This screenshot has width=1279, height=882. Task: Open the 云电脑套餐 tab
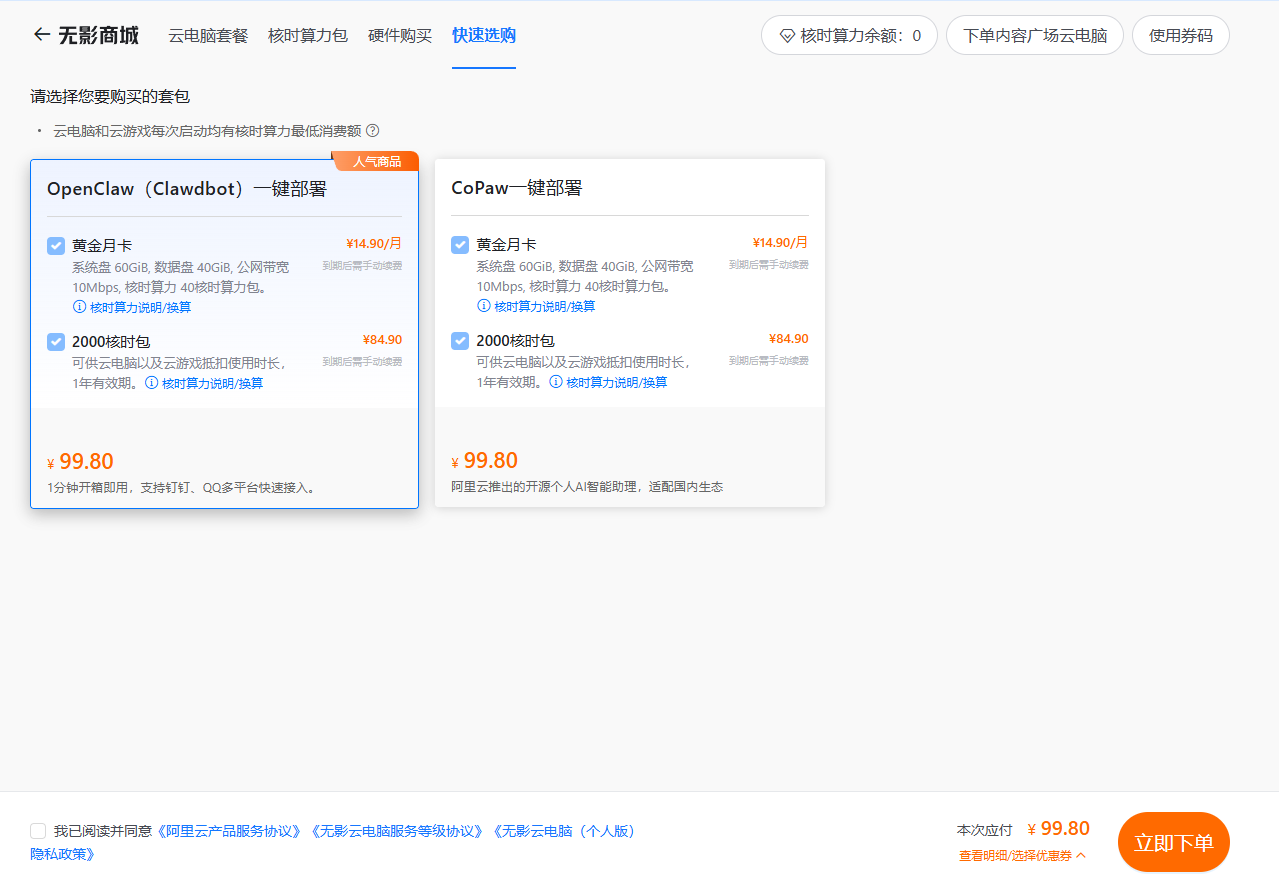pyautogui.click(x=208, y=36)
